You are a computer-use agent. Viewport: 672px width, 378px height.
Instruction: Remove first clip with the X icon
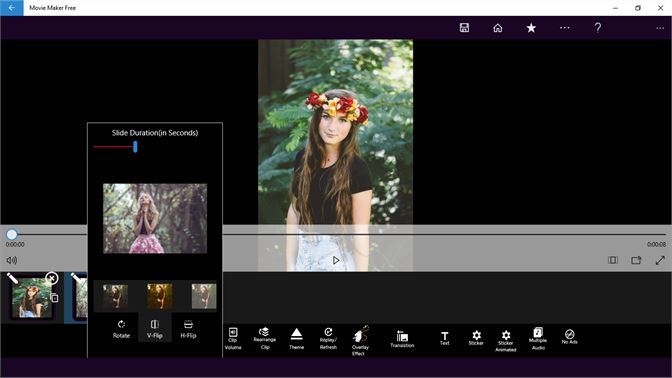(x=52, y=279)
